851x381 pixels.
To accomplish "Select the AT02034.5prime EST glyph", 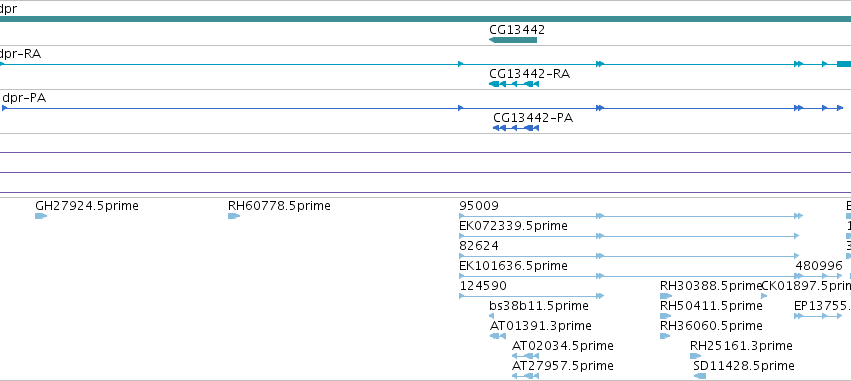I will click(x=525, y=356).
